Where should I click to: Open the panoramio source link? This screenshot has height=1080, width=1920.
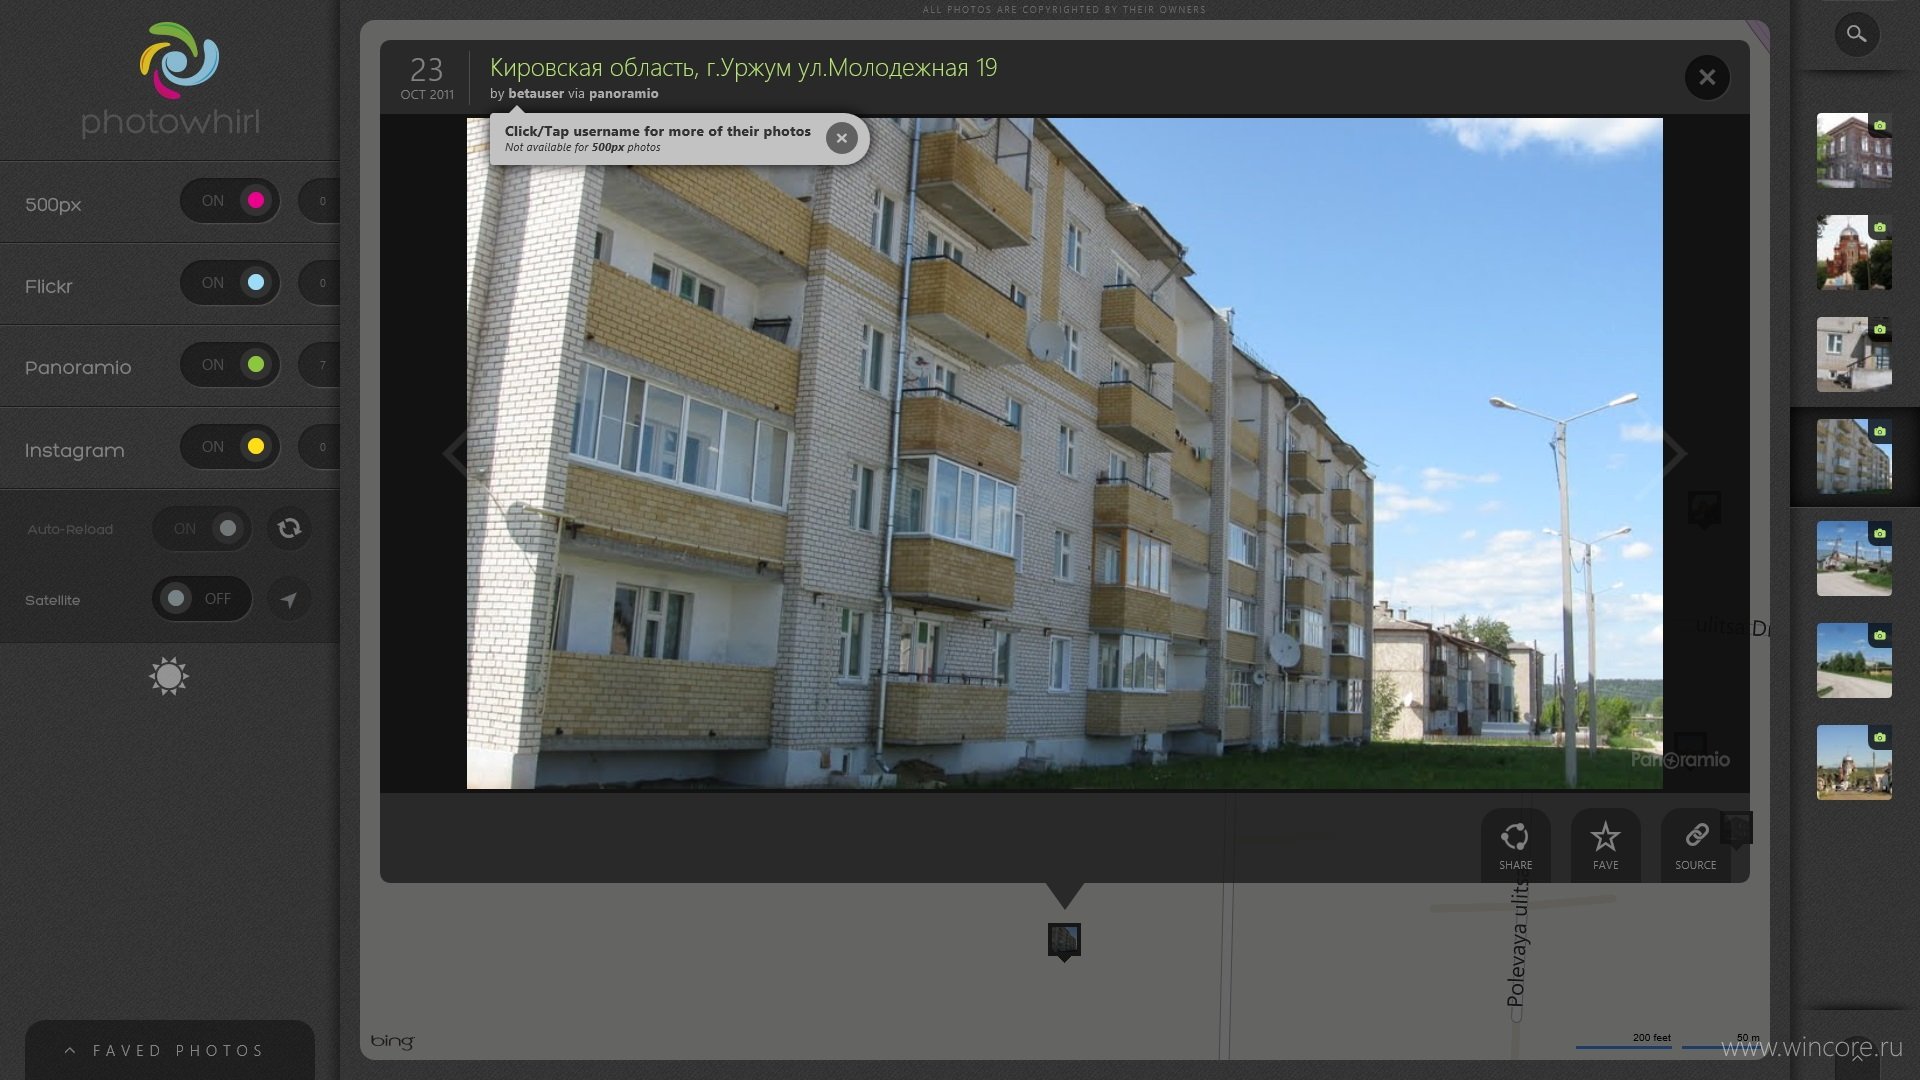(623, 93)
